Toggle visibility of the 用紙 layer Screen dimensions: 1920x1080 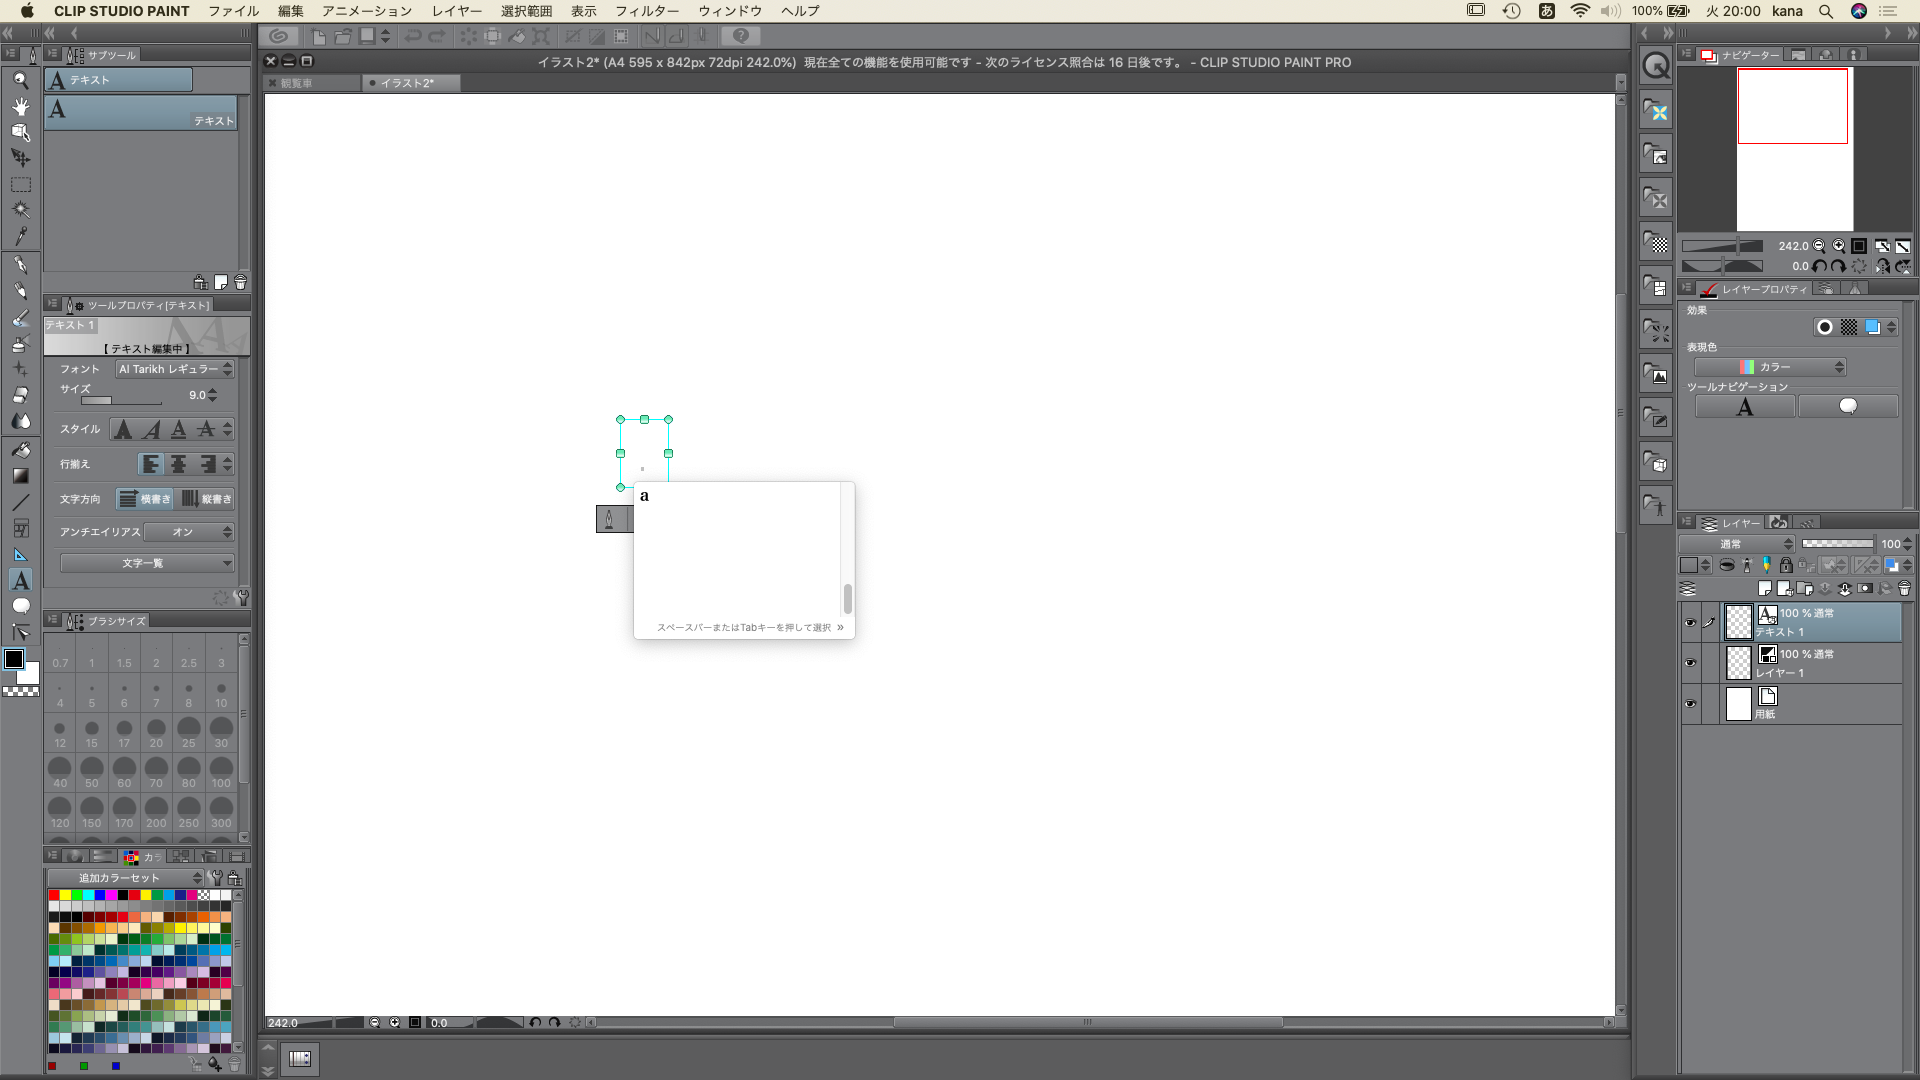point(1690,704)
